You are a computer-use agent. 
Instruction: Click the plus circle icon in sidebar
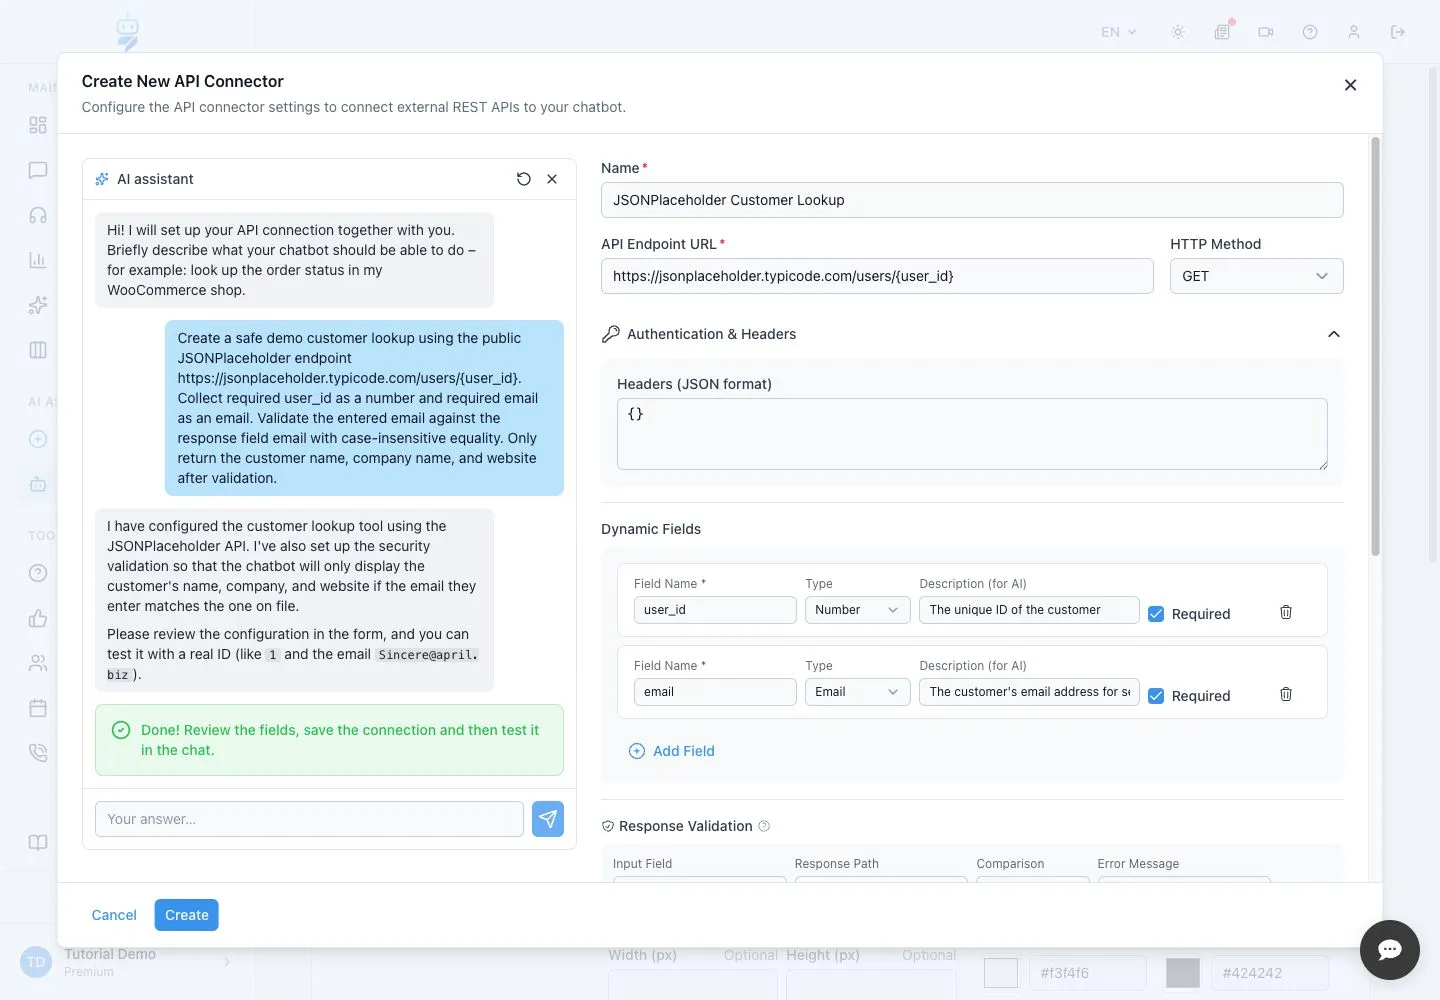click(38, 439)
